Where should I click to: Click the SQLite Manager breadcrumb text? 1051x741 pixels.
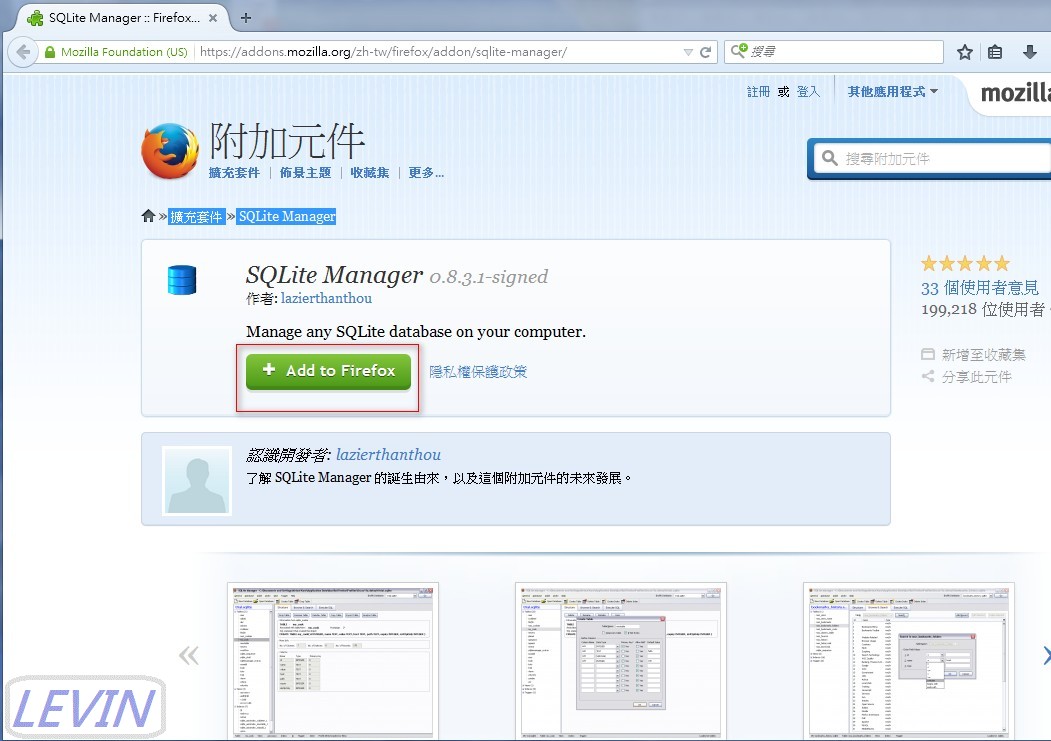(287, 216)
